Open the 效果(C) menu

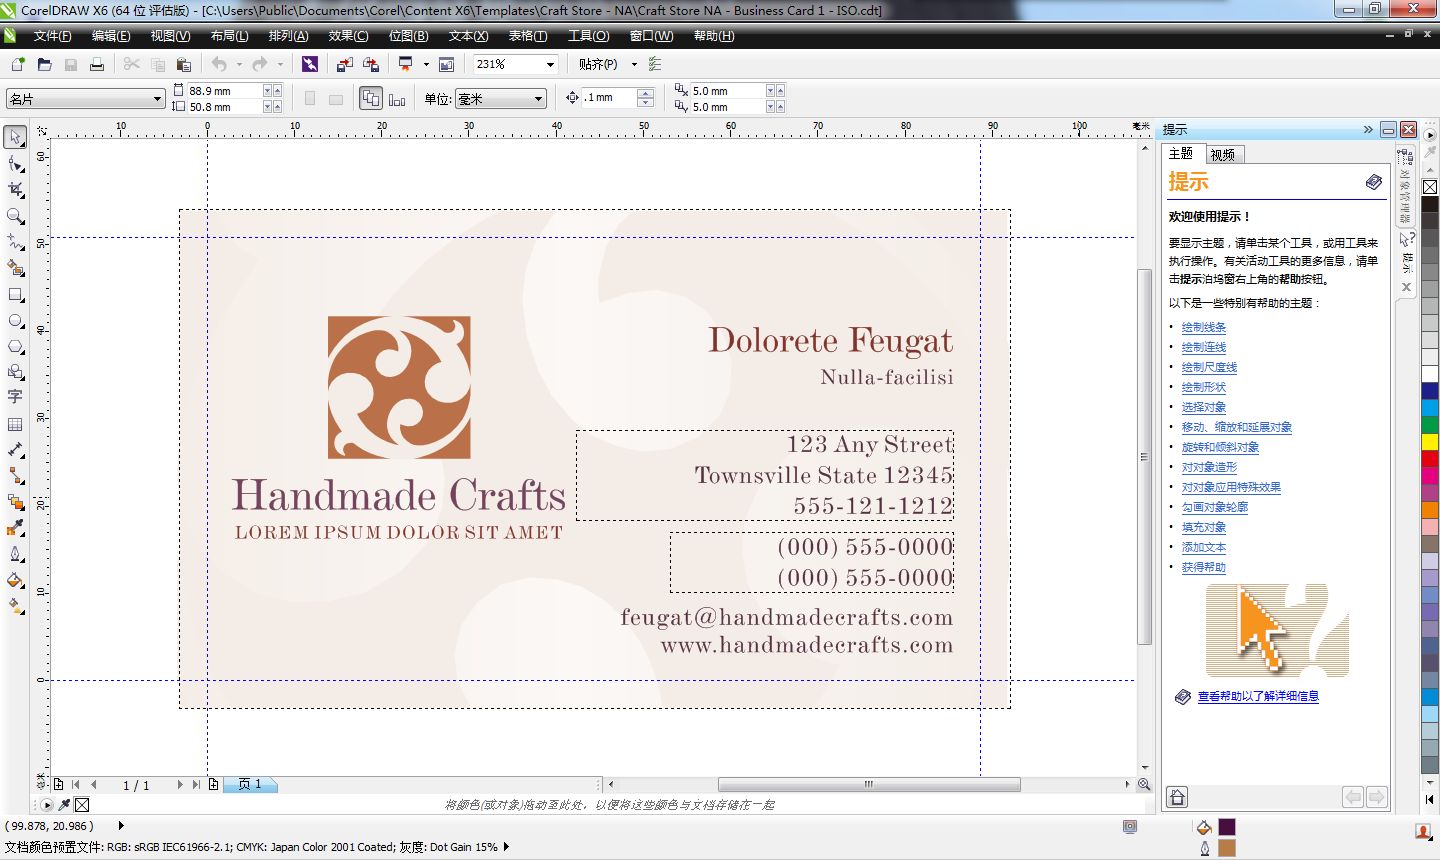click(x=348, y=36)
